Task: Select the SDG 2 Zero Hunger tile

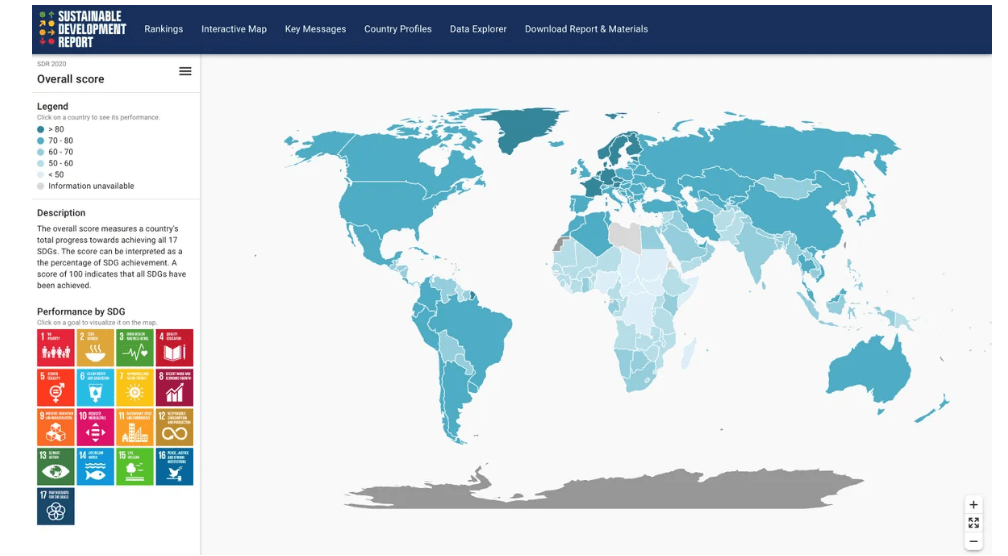Action: click(95, 347)
